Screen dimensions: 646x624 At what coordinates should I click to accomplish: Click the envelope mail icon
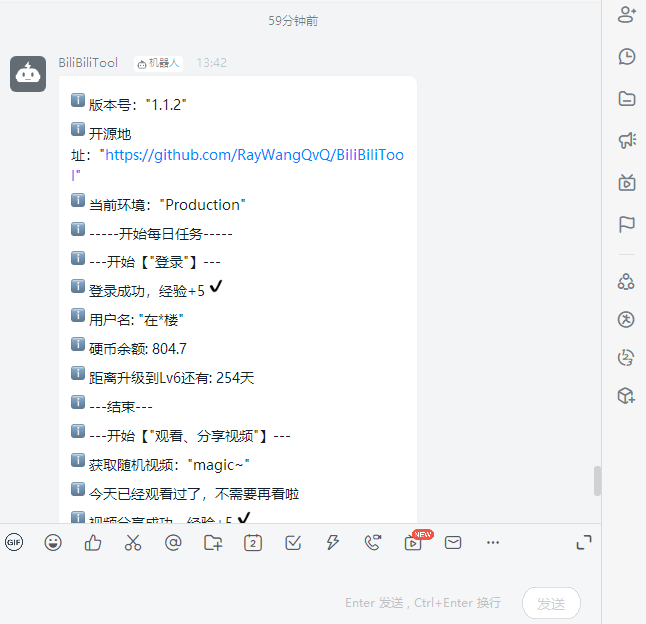click(x=453, y=542)
